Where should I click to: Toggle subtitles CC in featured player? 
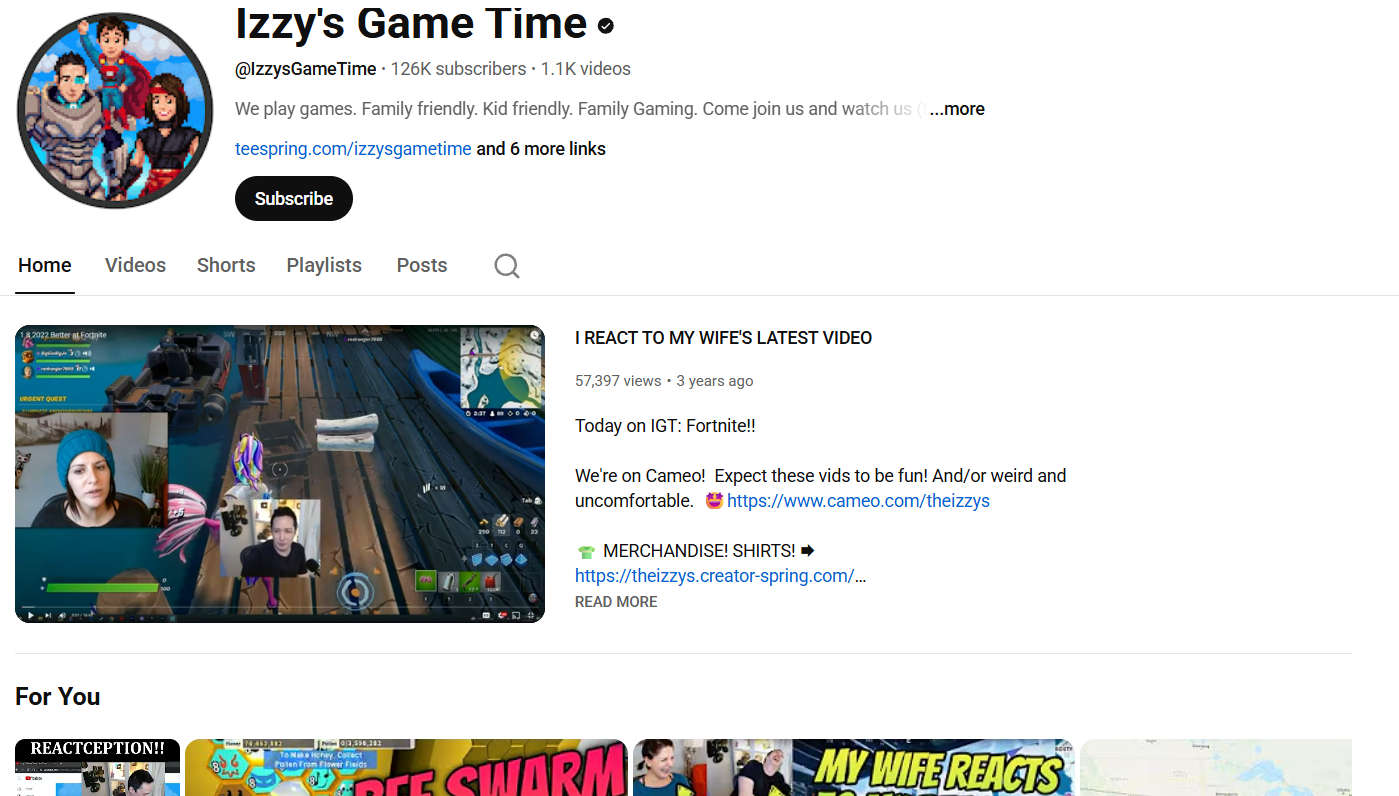tap(486, 615)
